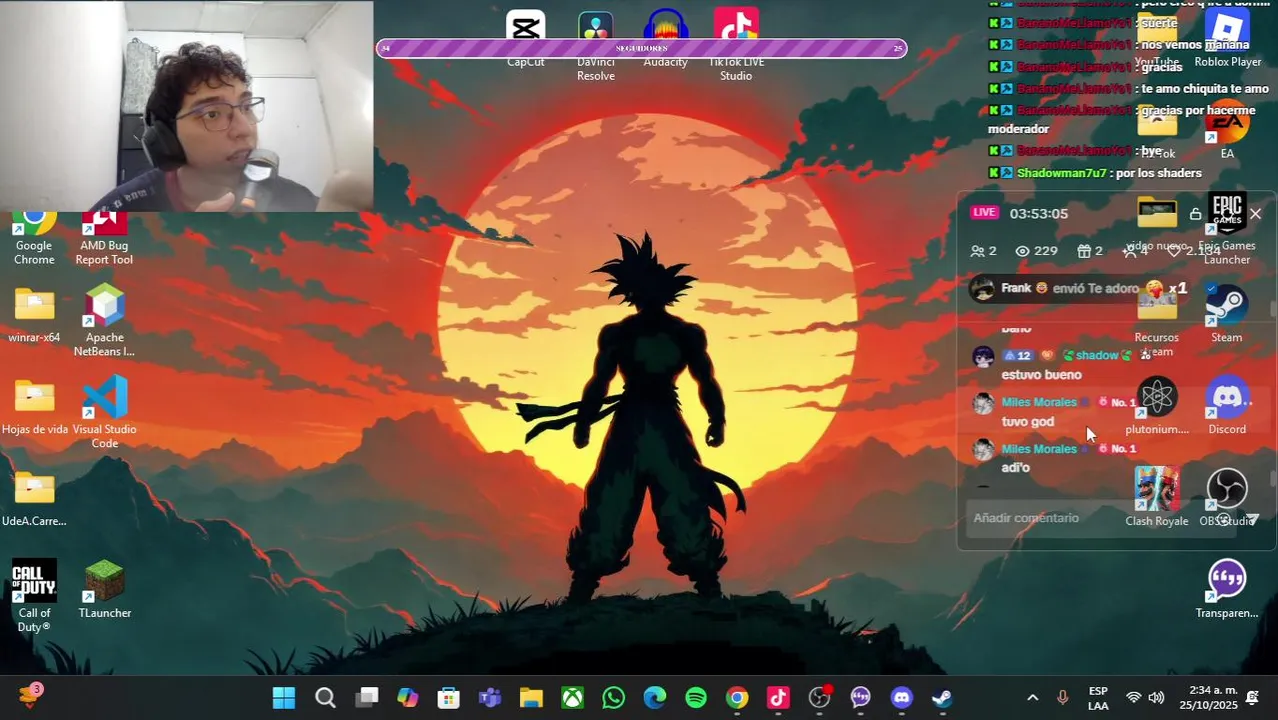Open Copilot from the taskbar

(408, 698)
